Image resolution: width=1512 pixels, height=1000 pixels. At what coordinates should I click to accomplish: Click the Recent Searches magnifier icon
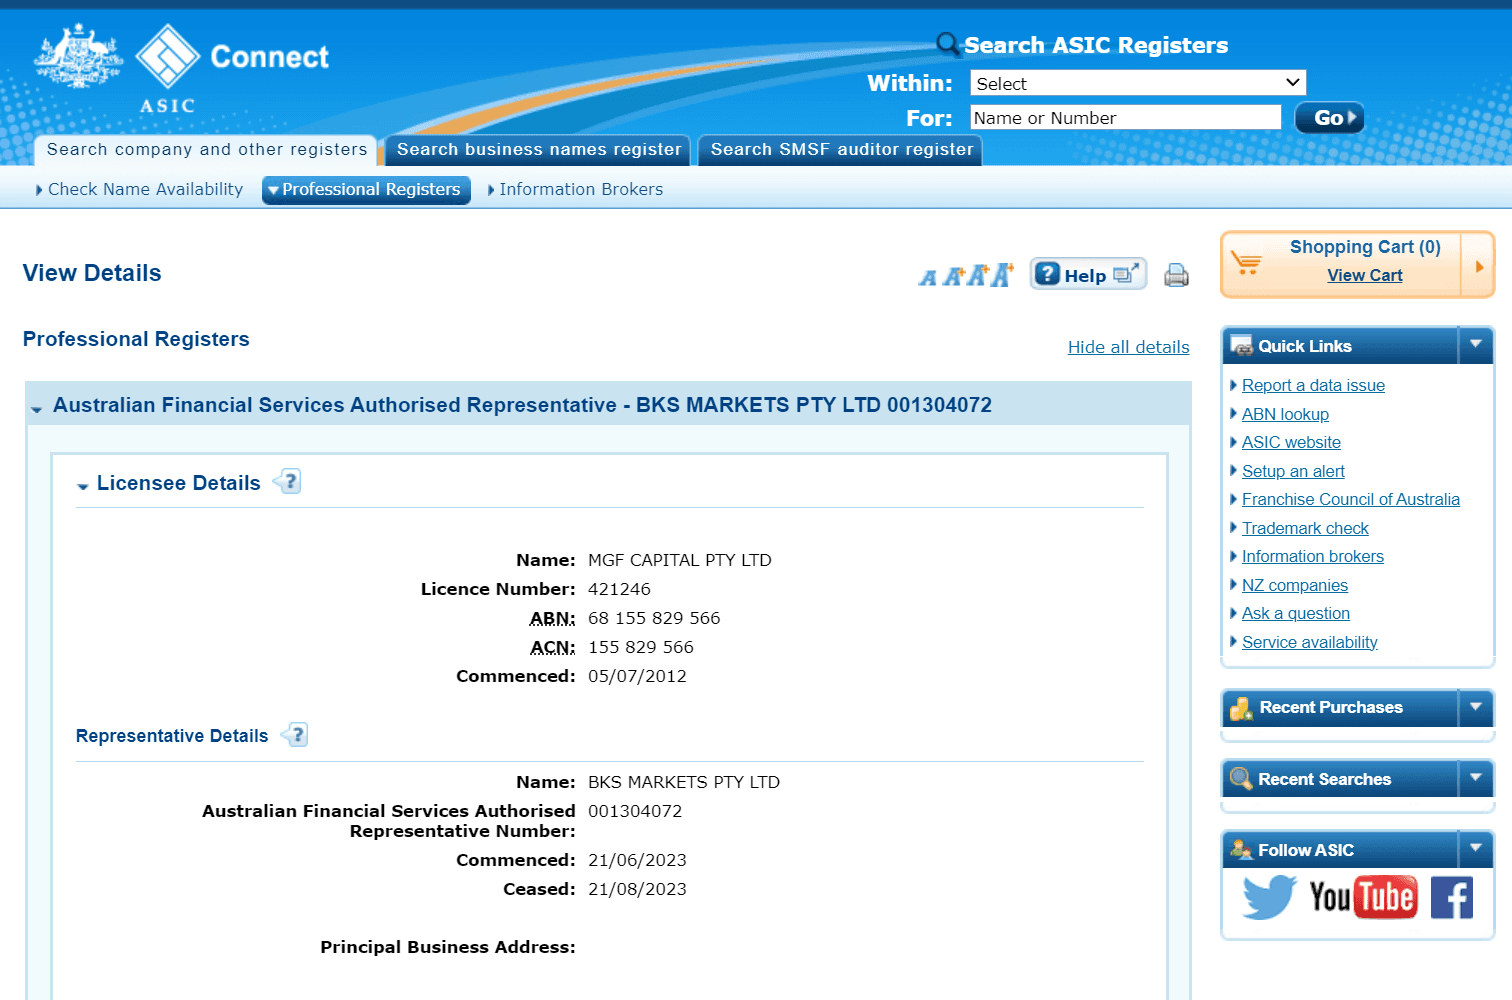[1241, 779]
